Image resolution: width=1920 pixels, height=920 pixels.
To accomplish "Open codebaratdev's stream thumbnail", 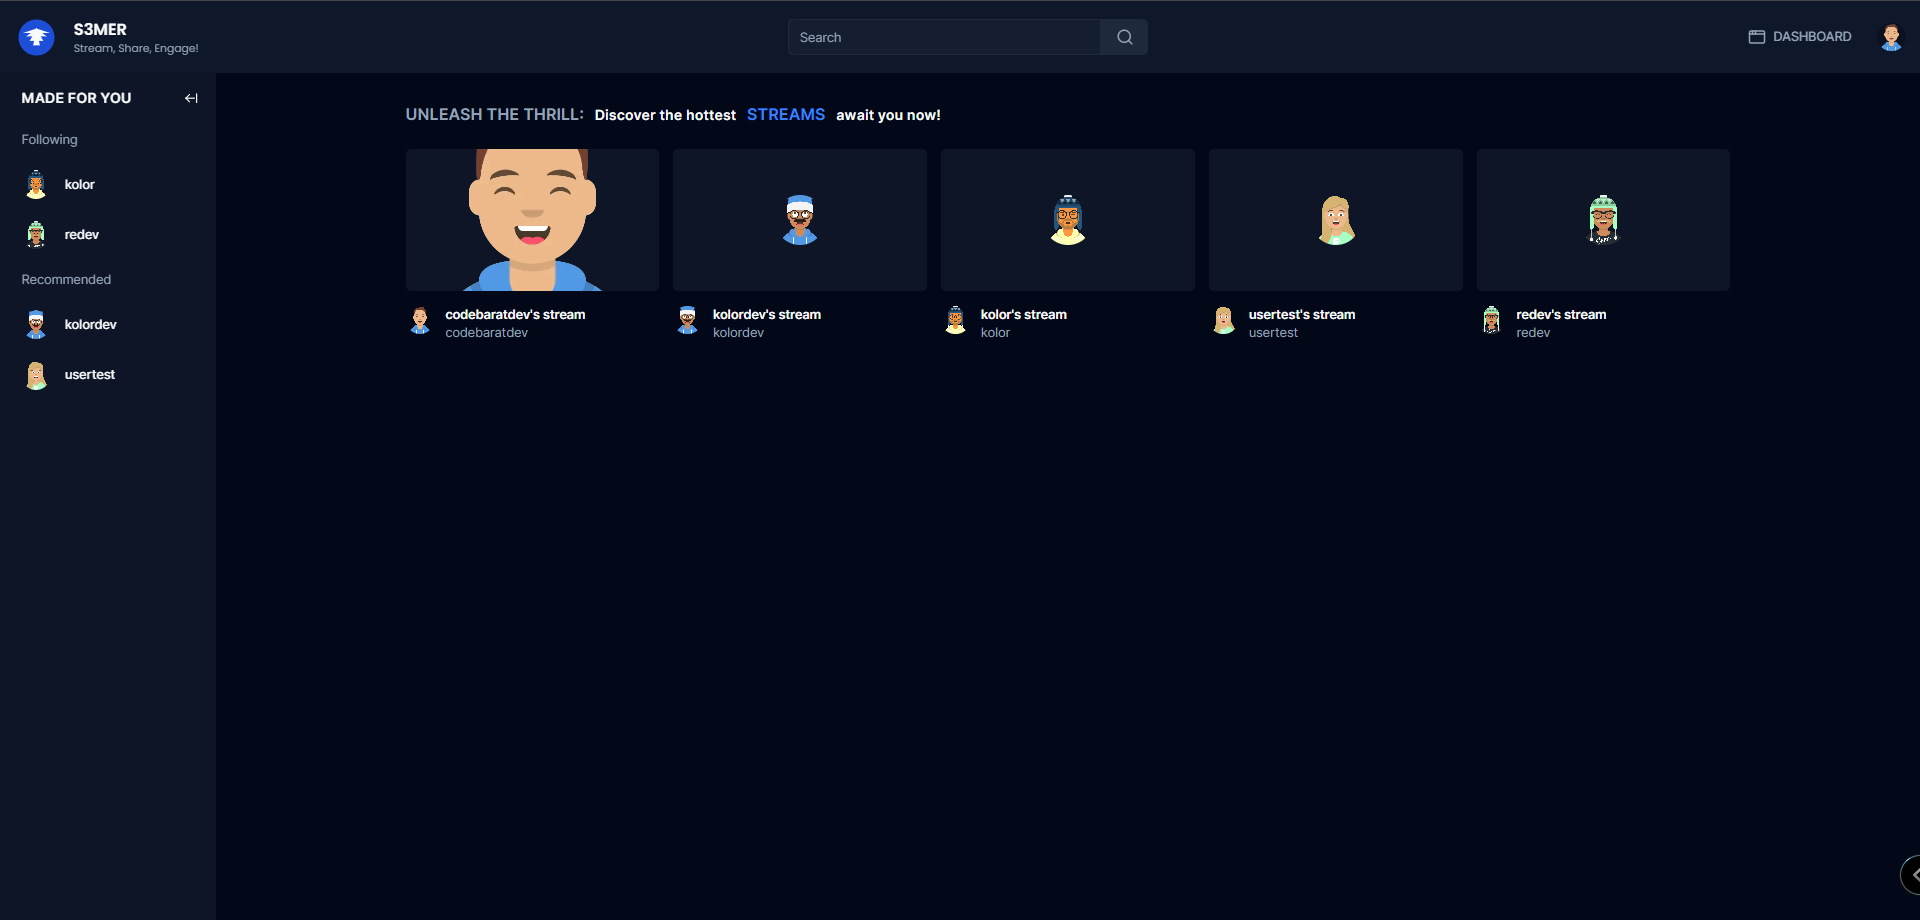I will pyautogui.click(x=532, y=220).
